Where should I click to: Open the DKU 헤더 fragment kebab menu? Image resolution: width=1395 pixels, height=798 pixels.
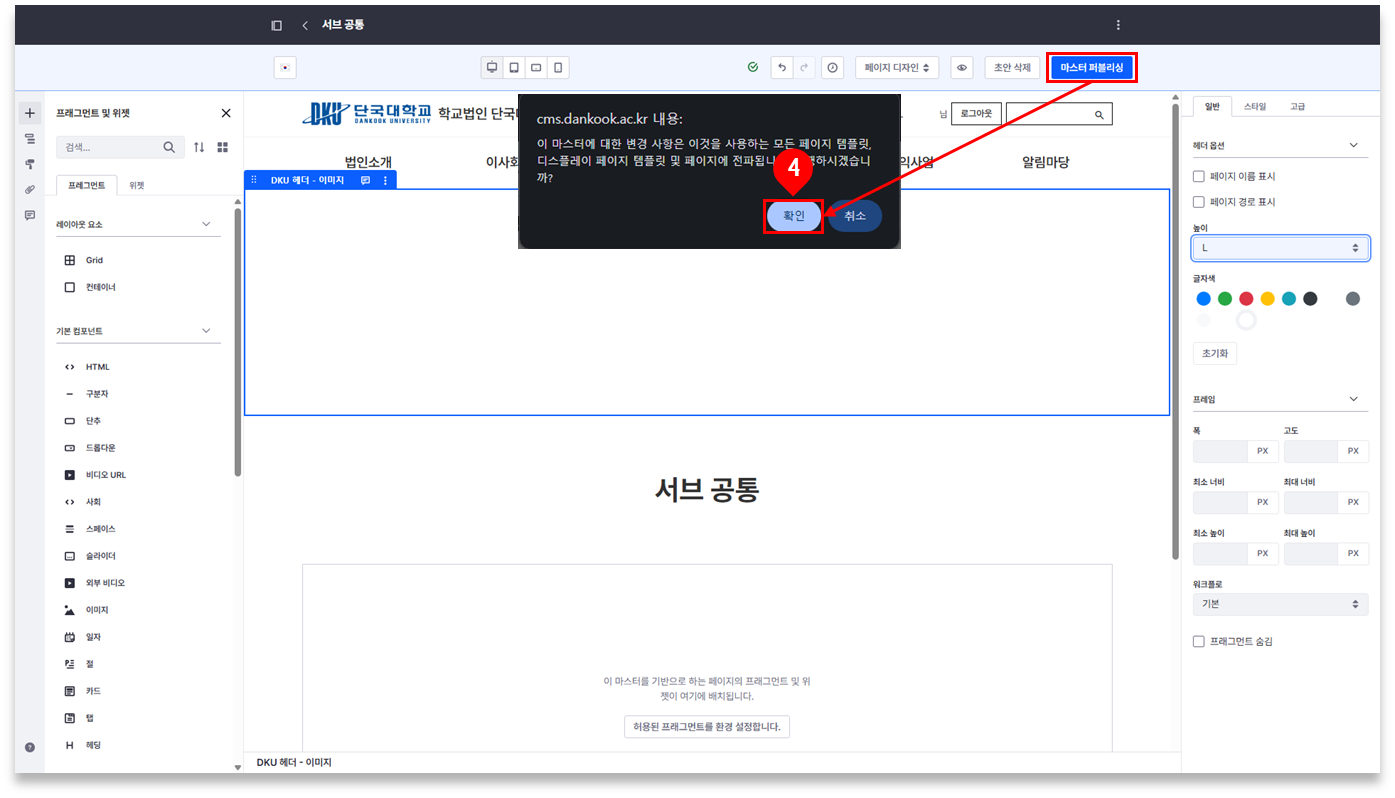pyautogui.click(x=385, y=180)
